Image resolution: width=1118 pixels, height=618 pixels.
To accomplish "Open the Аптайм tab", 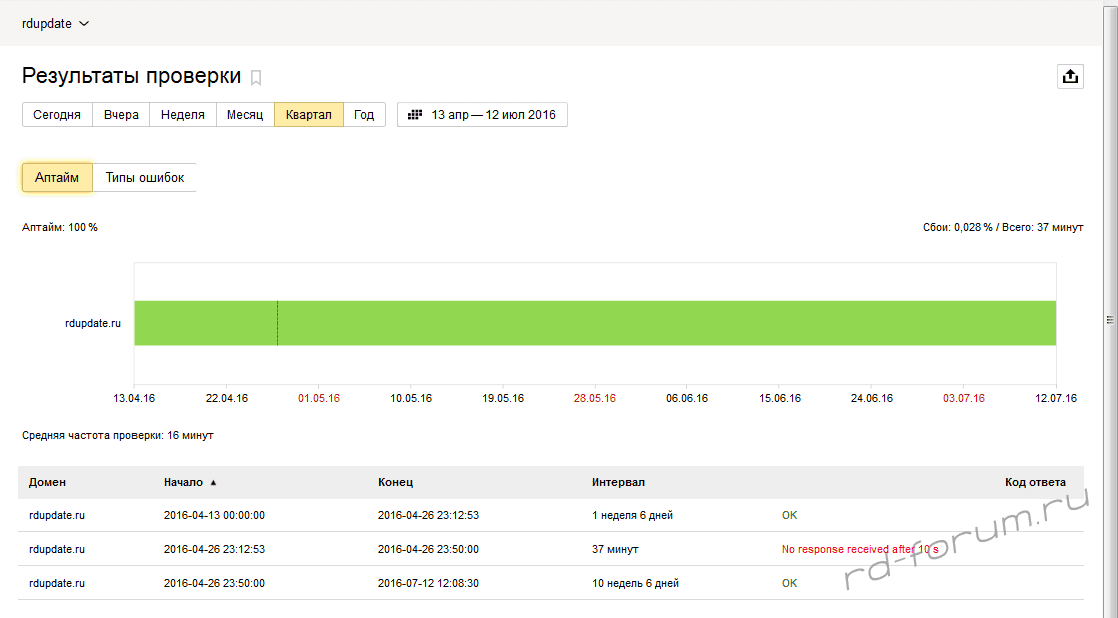I will coord(57,177).
